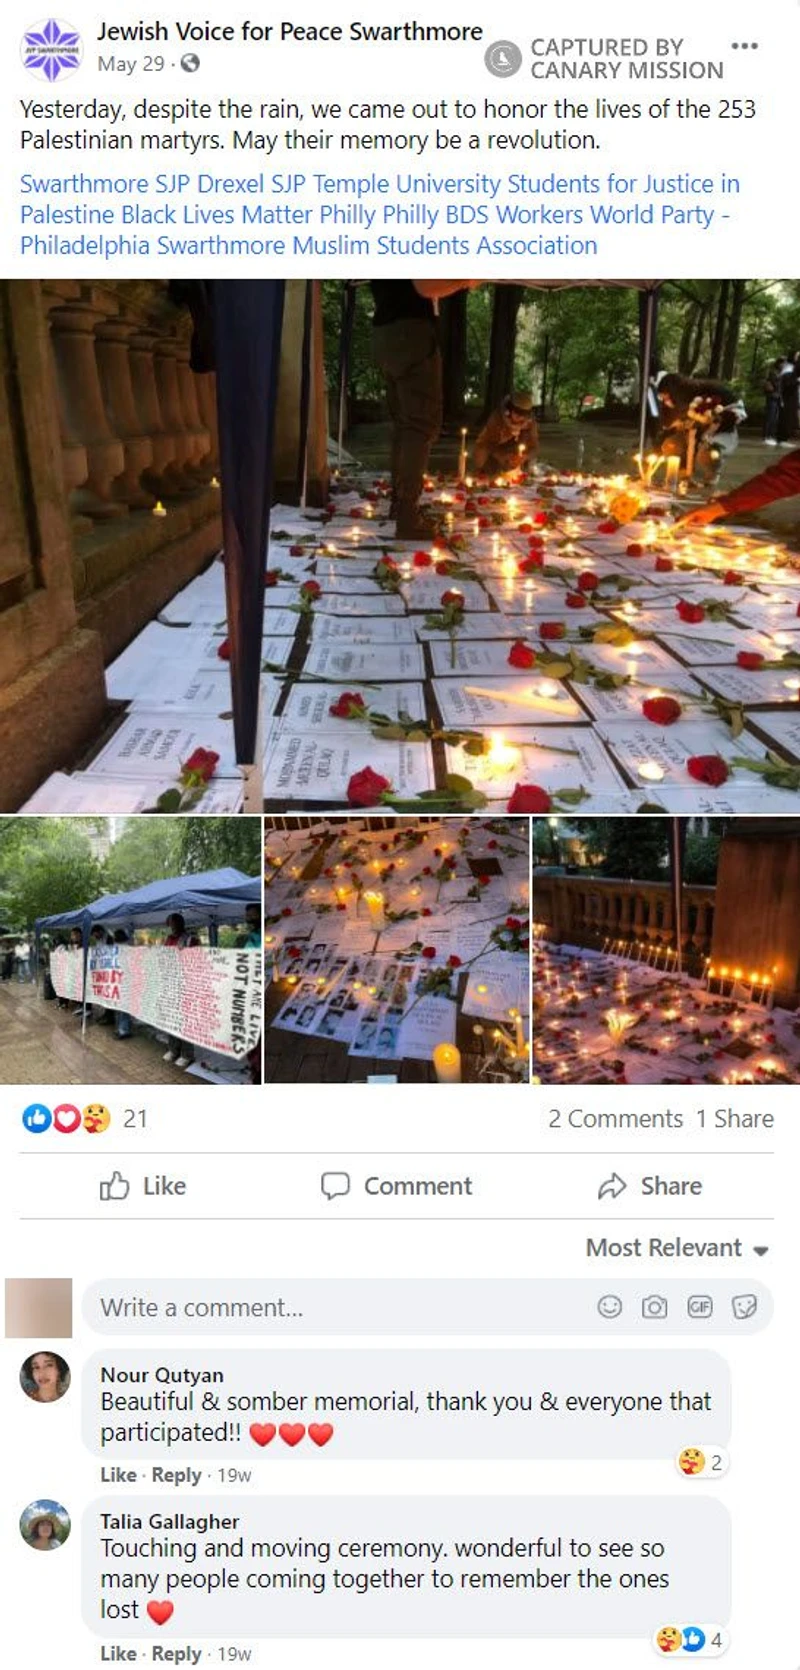This screenshot has height=1670, width=800.
Task: Click into Write a comment field
Action: (428, 1307)
